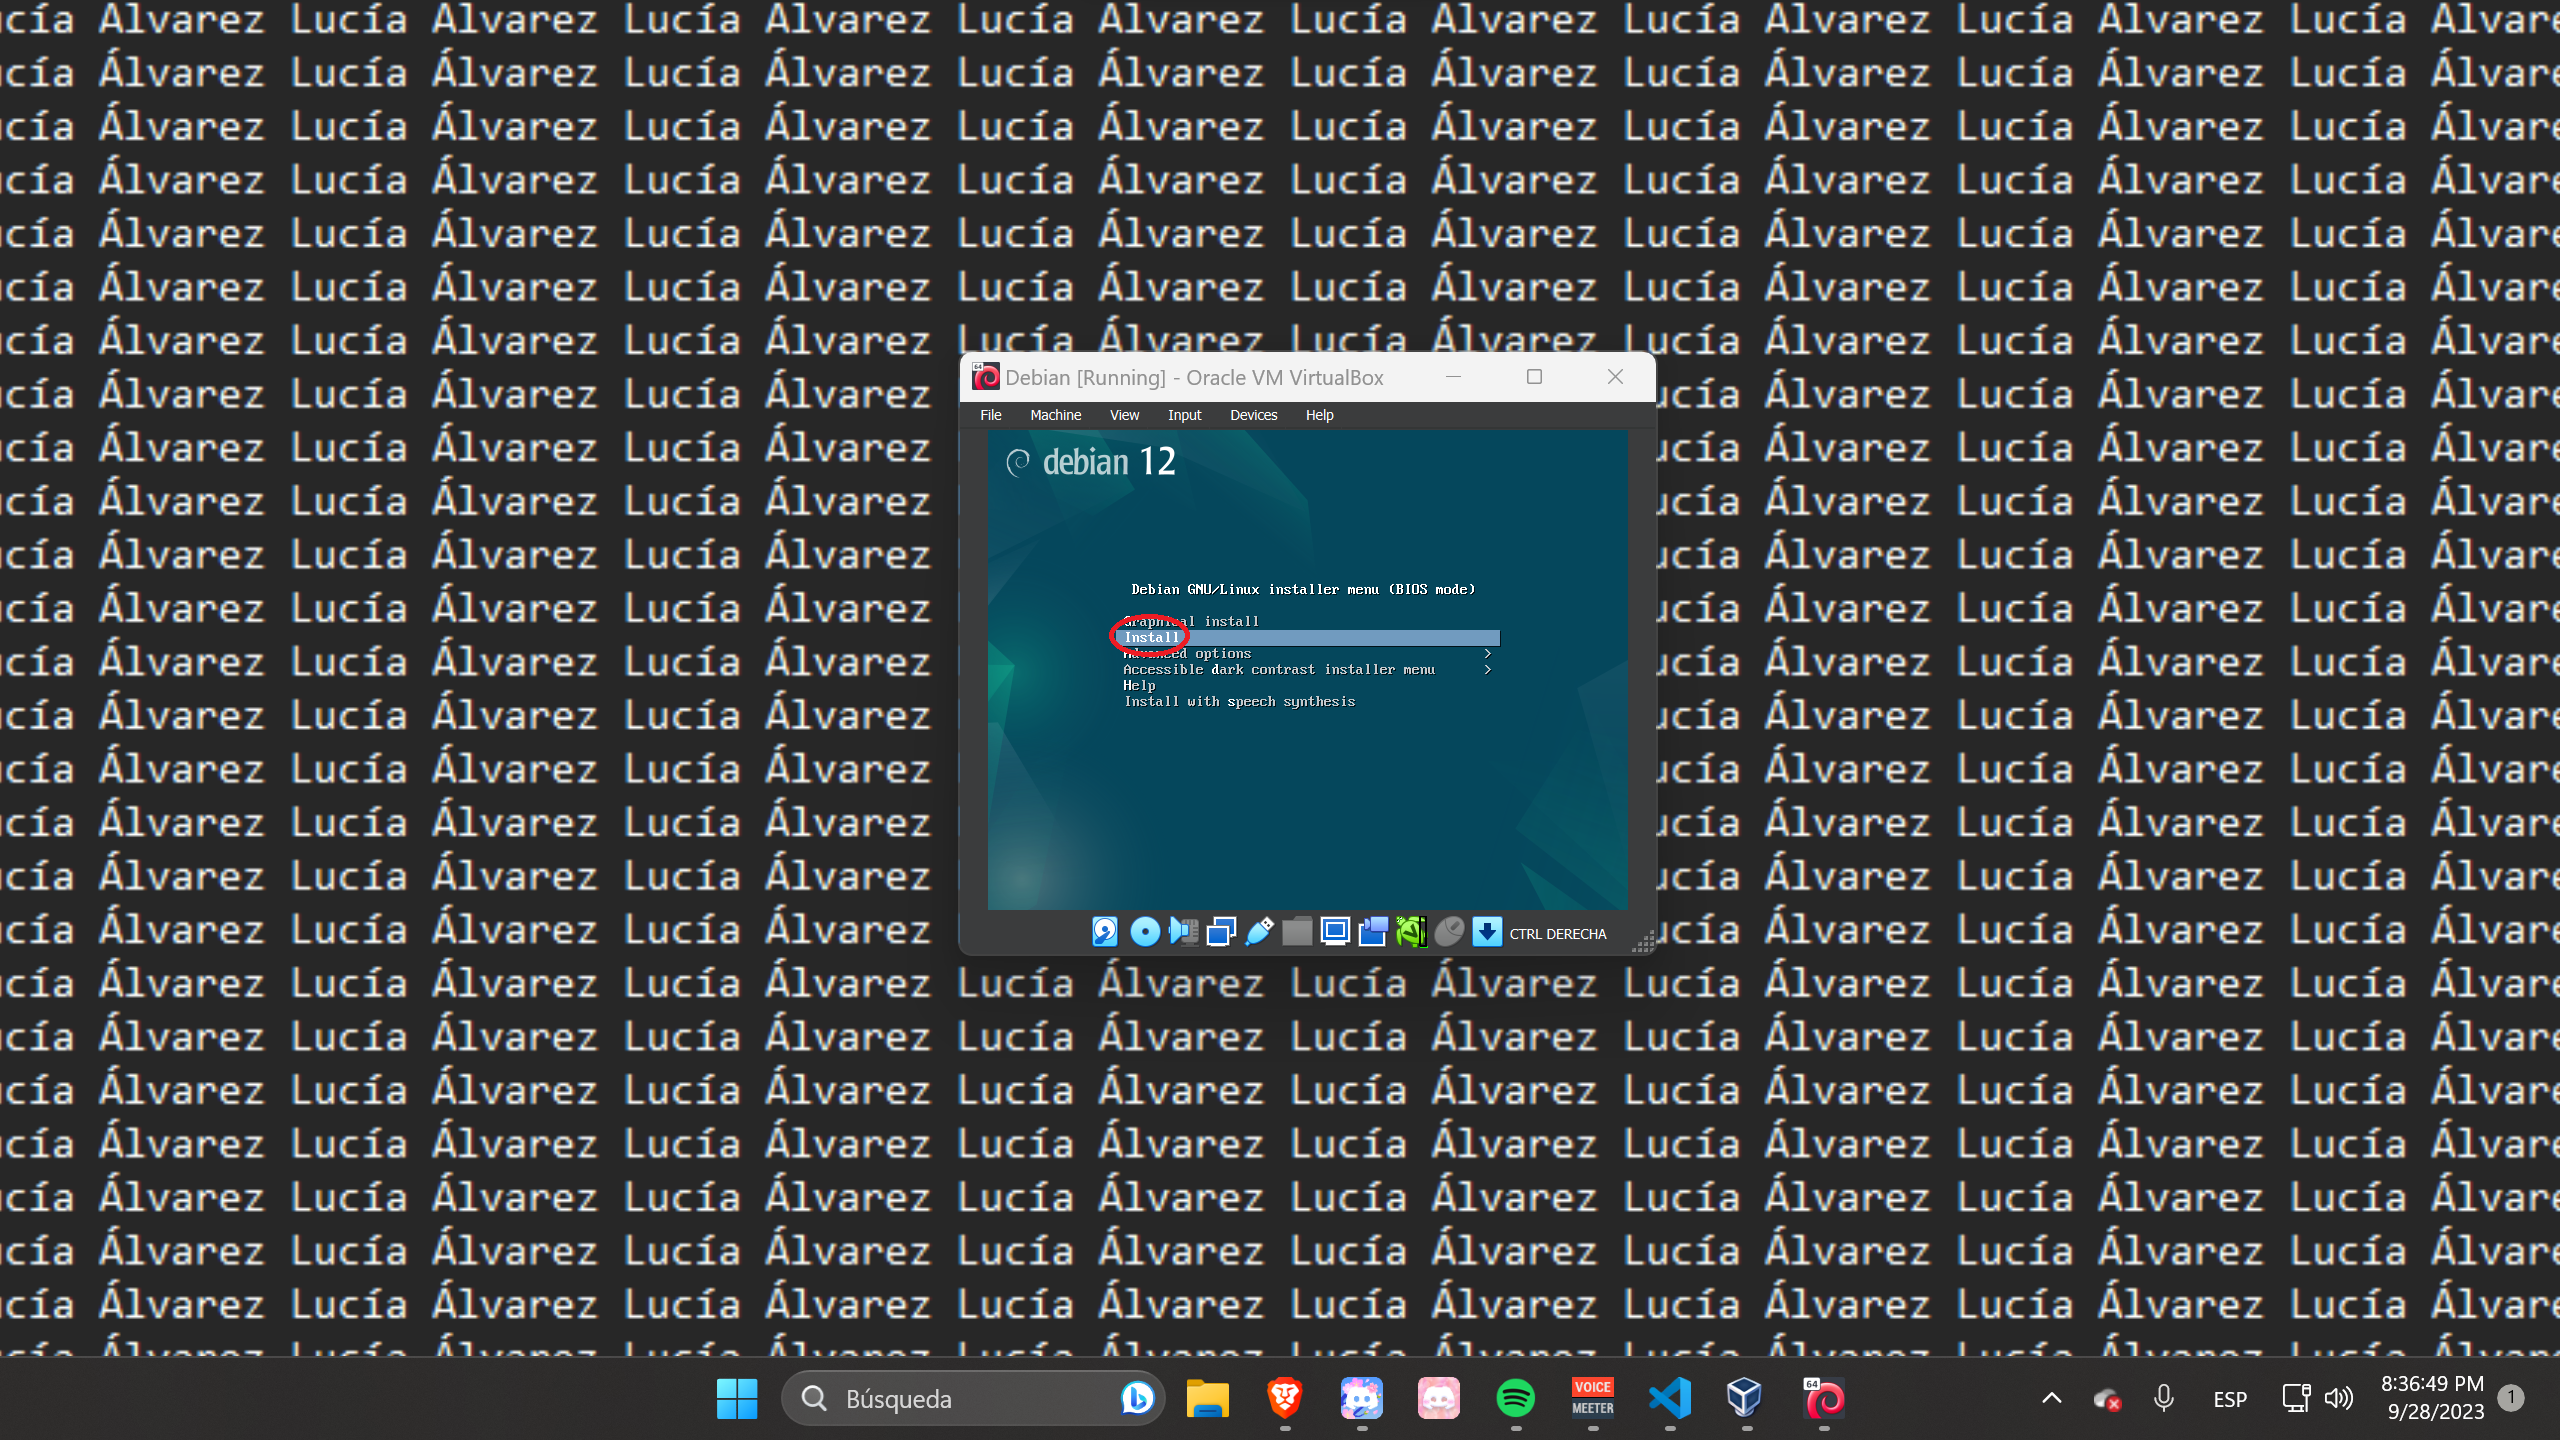This screenshot has height=1440, width=2560.
Task: Toggle the audio output indicator in VM status bar
Action: [1183, 933]
